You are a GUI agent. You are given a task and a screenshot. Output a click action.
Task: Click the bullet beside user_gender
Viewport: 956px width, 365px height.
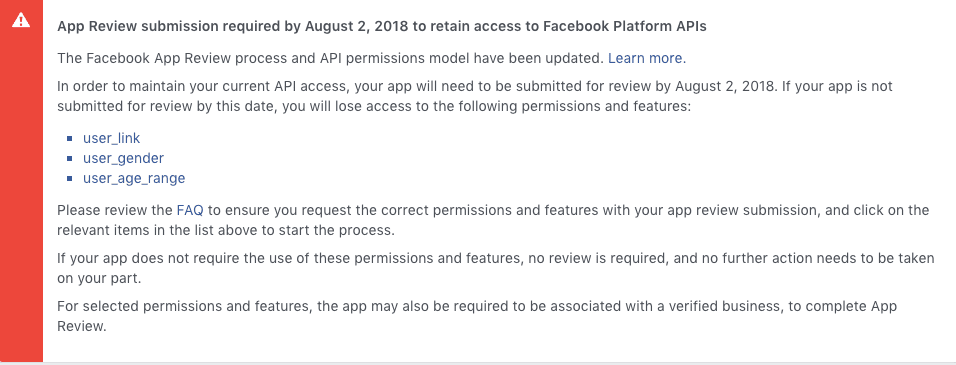70,159
